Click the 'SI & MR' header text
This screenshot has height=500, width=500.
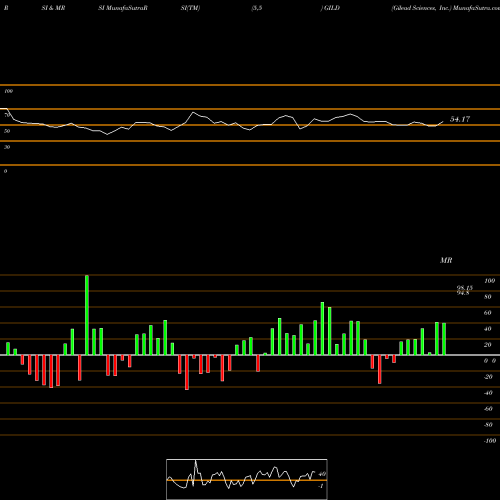click(53, 8)
